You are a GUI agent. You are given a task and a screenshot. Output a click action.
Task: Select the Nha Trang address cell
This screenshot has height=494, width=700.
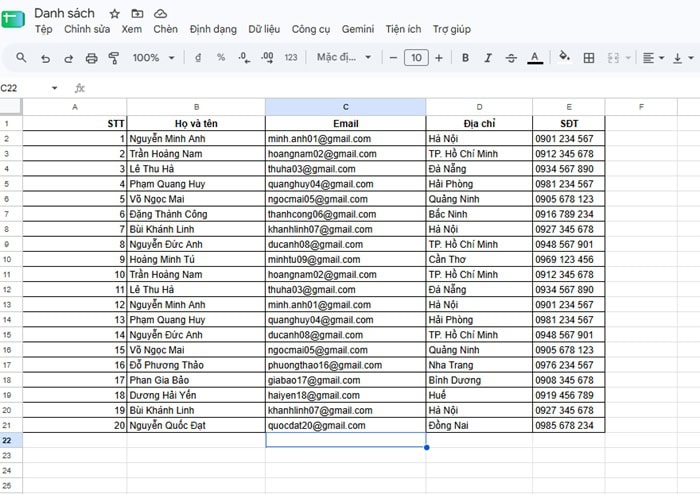click(479, 365)
